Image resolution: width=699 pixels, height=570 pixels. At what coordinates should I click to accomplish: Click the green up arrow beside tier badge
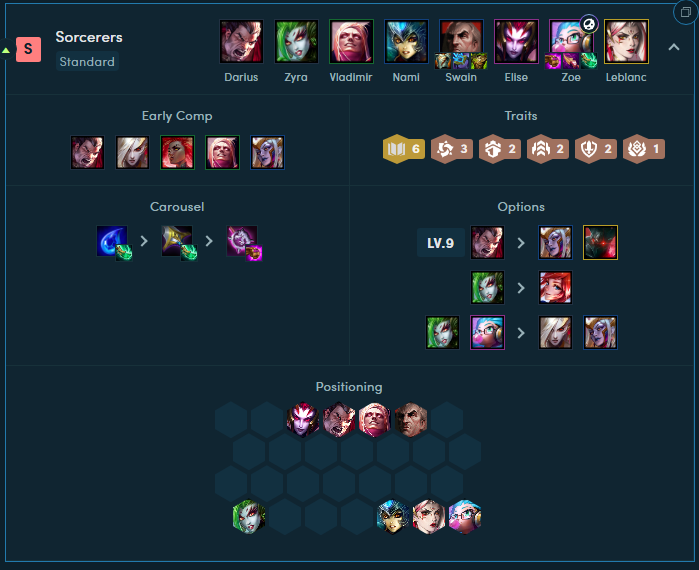(6, 50)
